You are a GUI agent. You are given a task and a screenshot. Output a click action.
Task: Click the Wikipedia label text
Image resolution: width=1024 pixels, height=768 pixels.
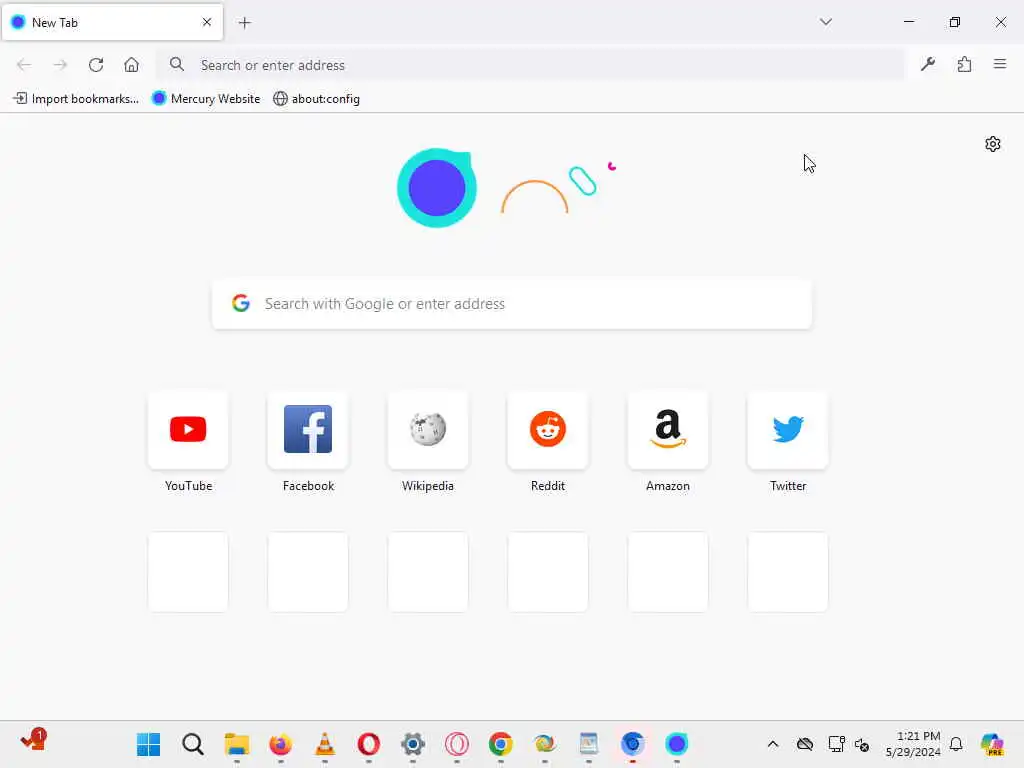(x=428, y=486)
